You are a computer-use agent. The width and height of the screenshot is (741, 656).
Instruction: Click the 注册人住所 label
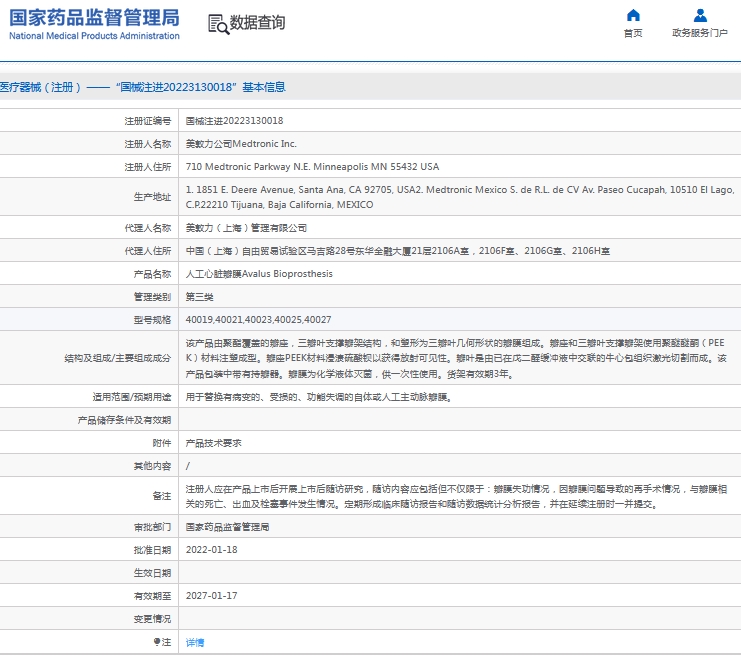[x=147, y=167]
